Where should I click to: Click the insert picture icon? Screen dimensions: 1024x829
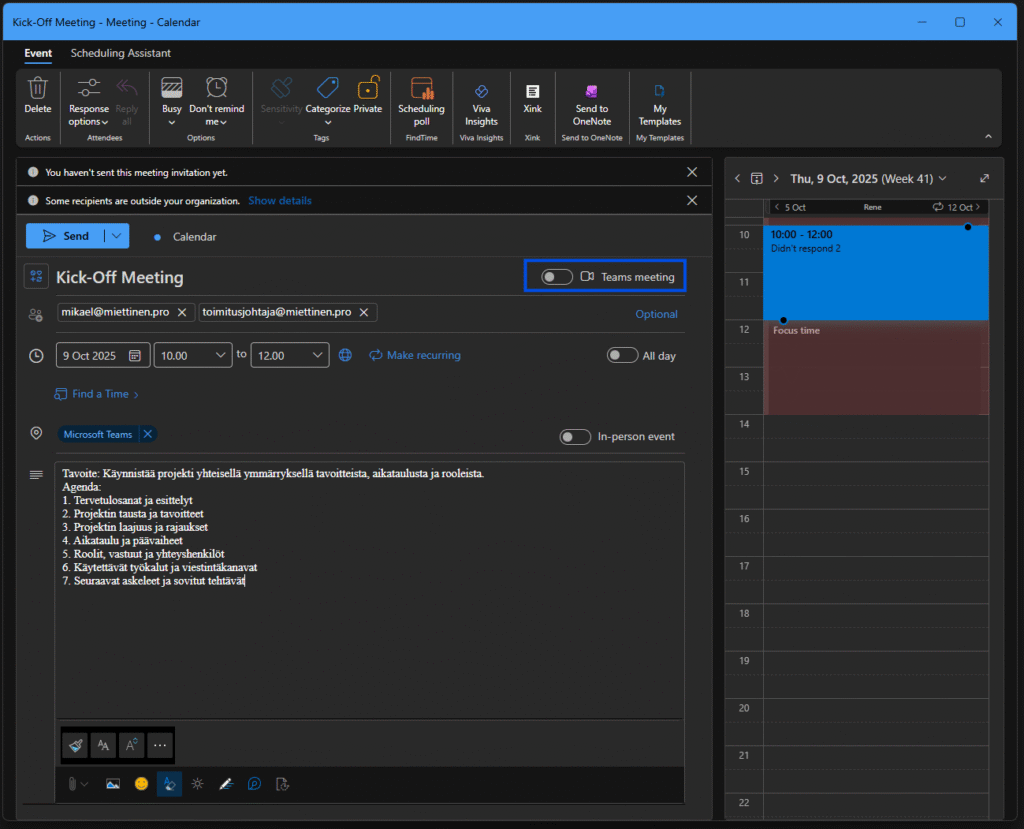pos(113,784)
